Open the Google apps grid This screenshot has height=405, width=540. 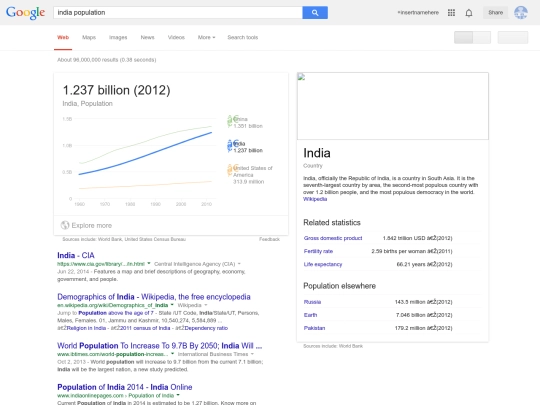(451, 13)
